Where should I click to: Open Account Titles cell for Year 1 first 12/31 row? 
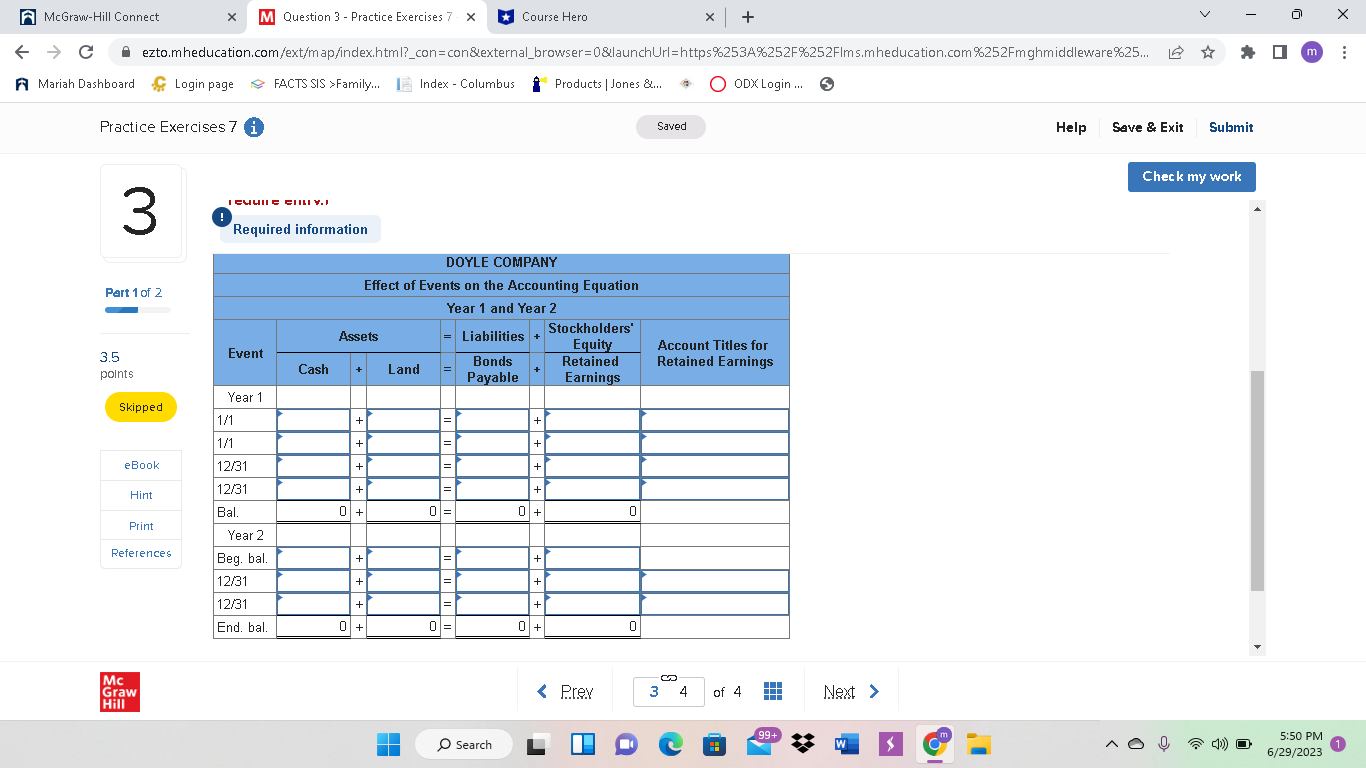715,466
